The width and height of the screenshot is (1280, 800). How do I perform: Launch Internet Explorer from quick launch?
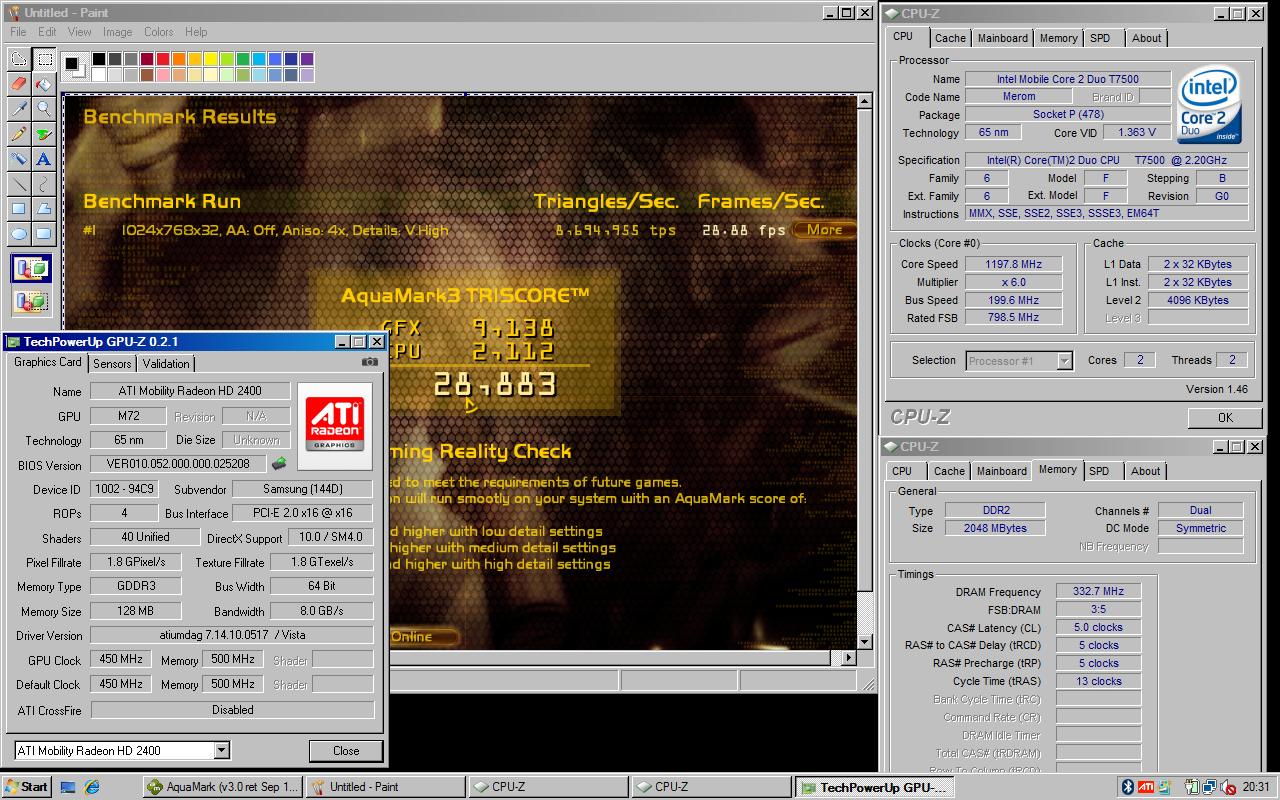[92, 787]
